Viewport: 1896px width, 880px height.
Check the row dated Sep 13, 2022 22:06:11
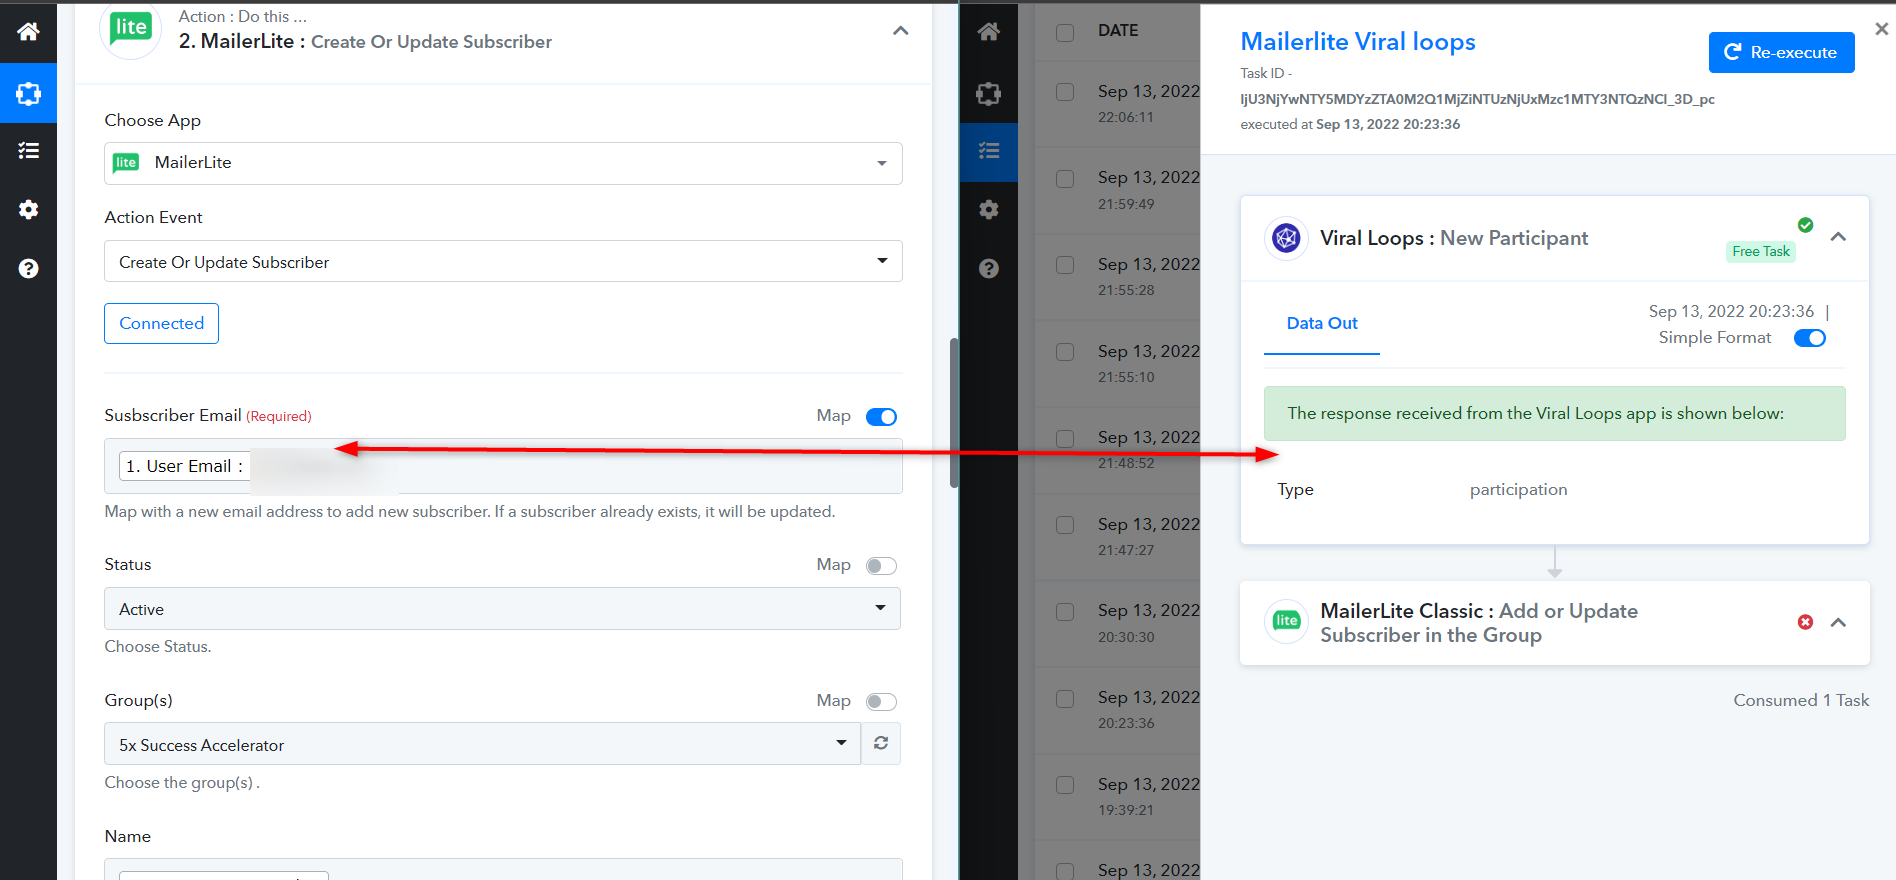coord(1065,92)
